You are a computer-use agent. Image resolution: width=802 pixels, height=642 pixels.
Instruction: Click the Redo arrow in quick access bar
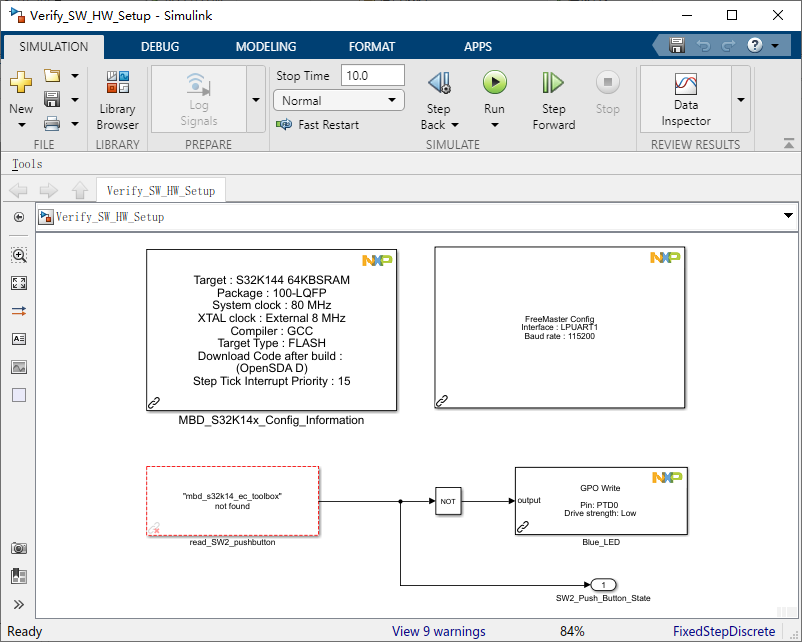click(728, 46)
